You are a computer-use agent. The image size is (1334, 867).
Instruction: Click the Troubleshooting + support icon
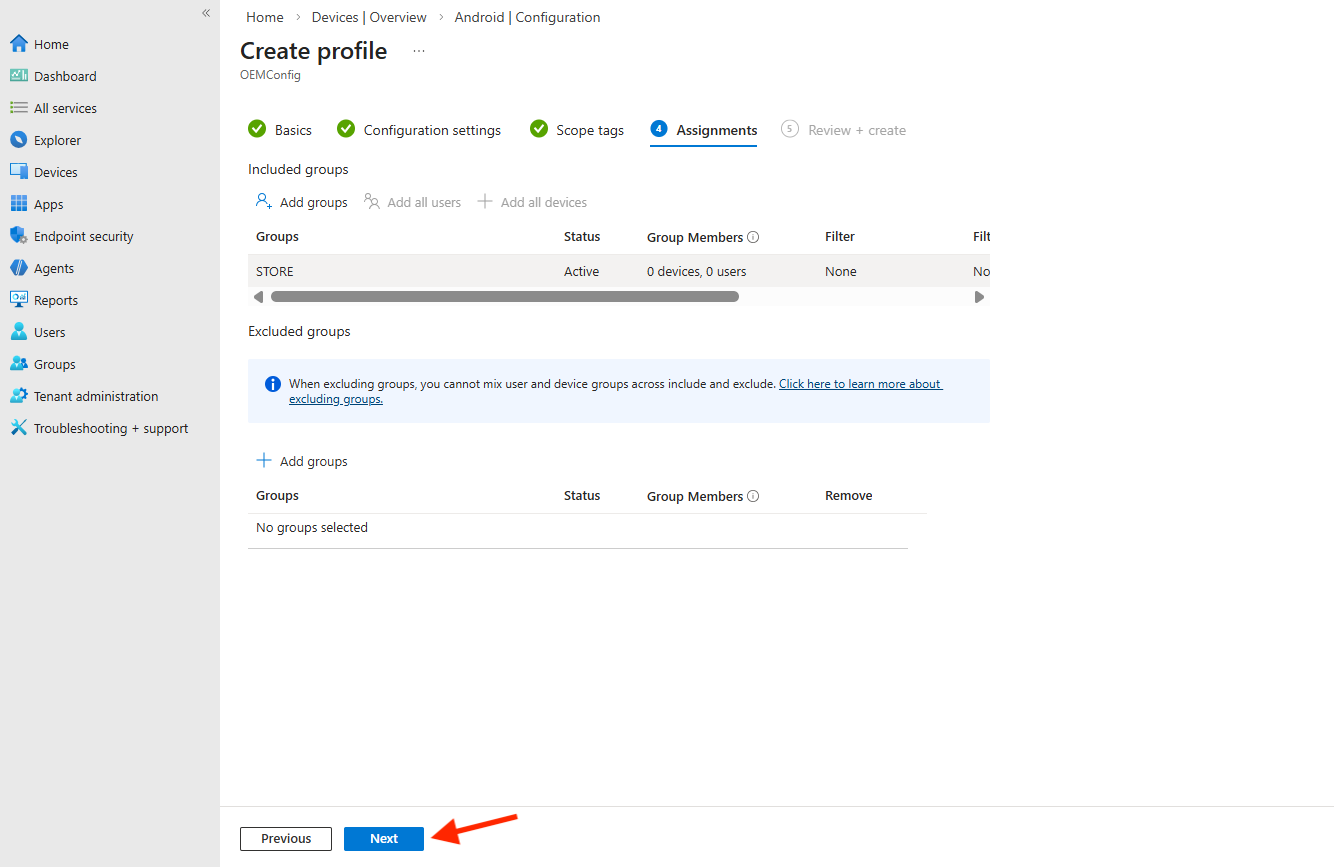(18, 428)
